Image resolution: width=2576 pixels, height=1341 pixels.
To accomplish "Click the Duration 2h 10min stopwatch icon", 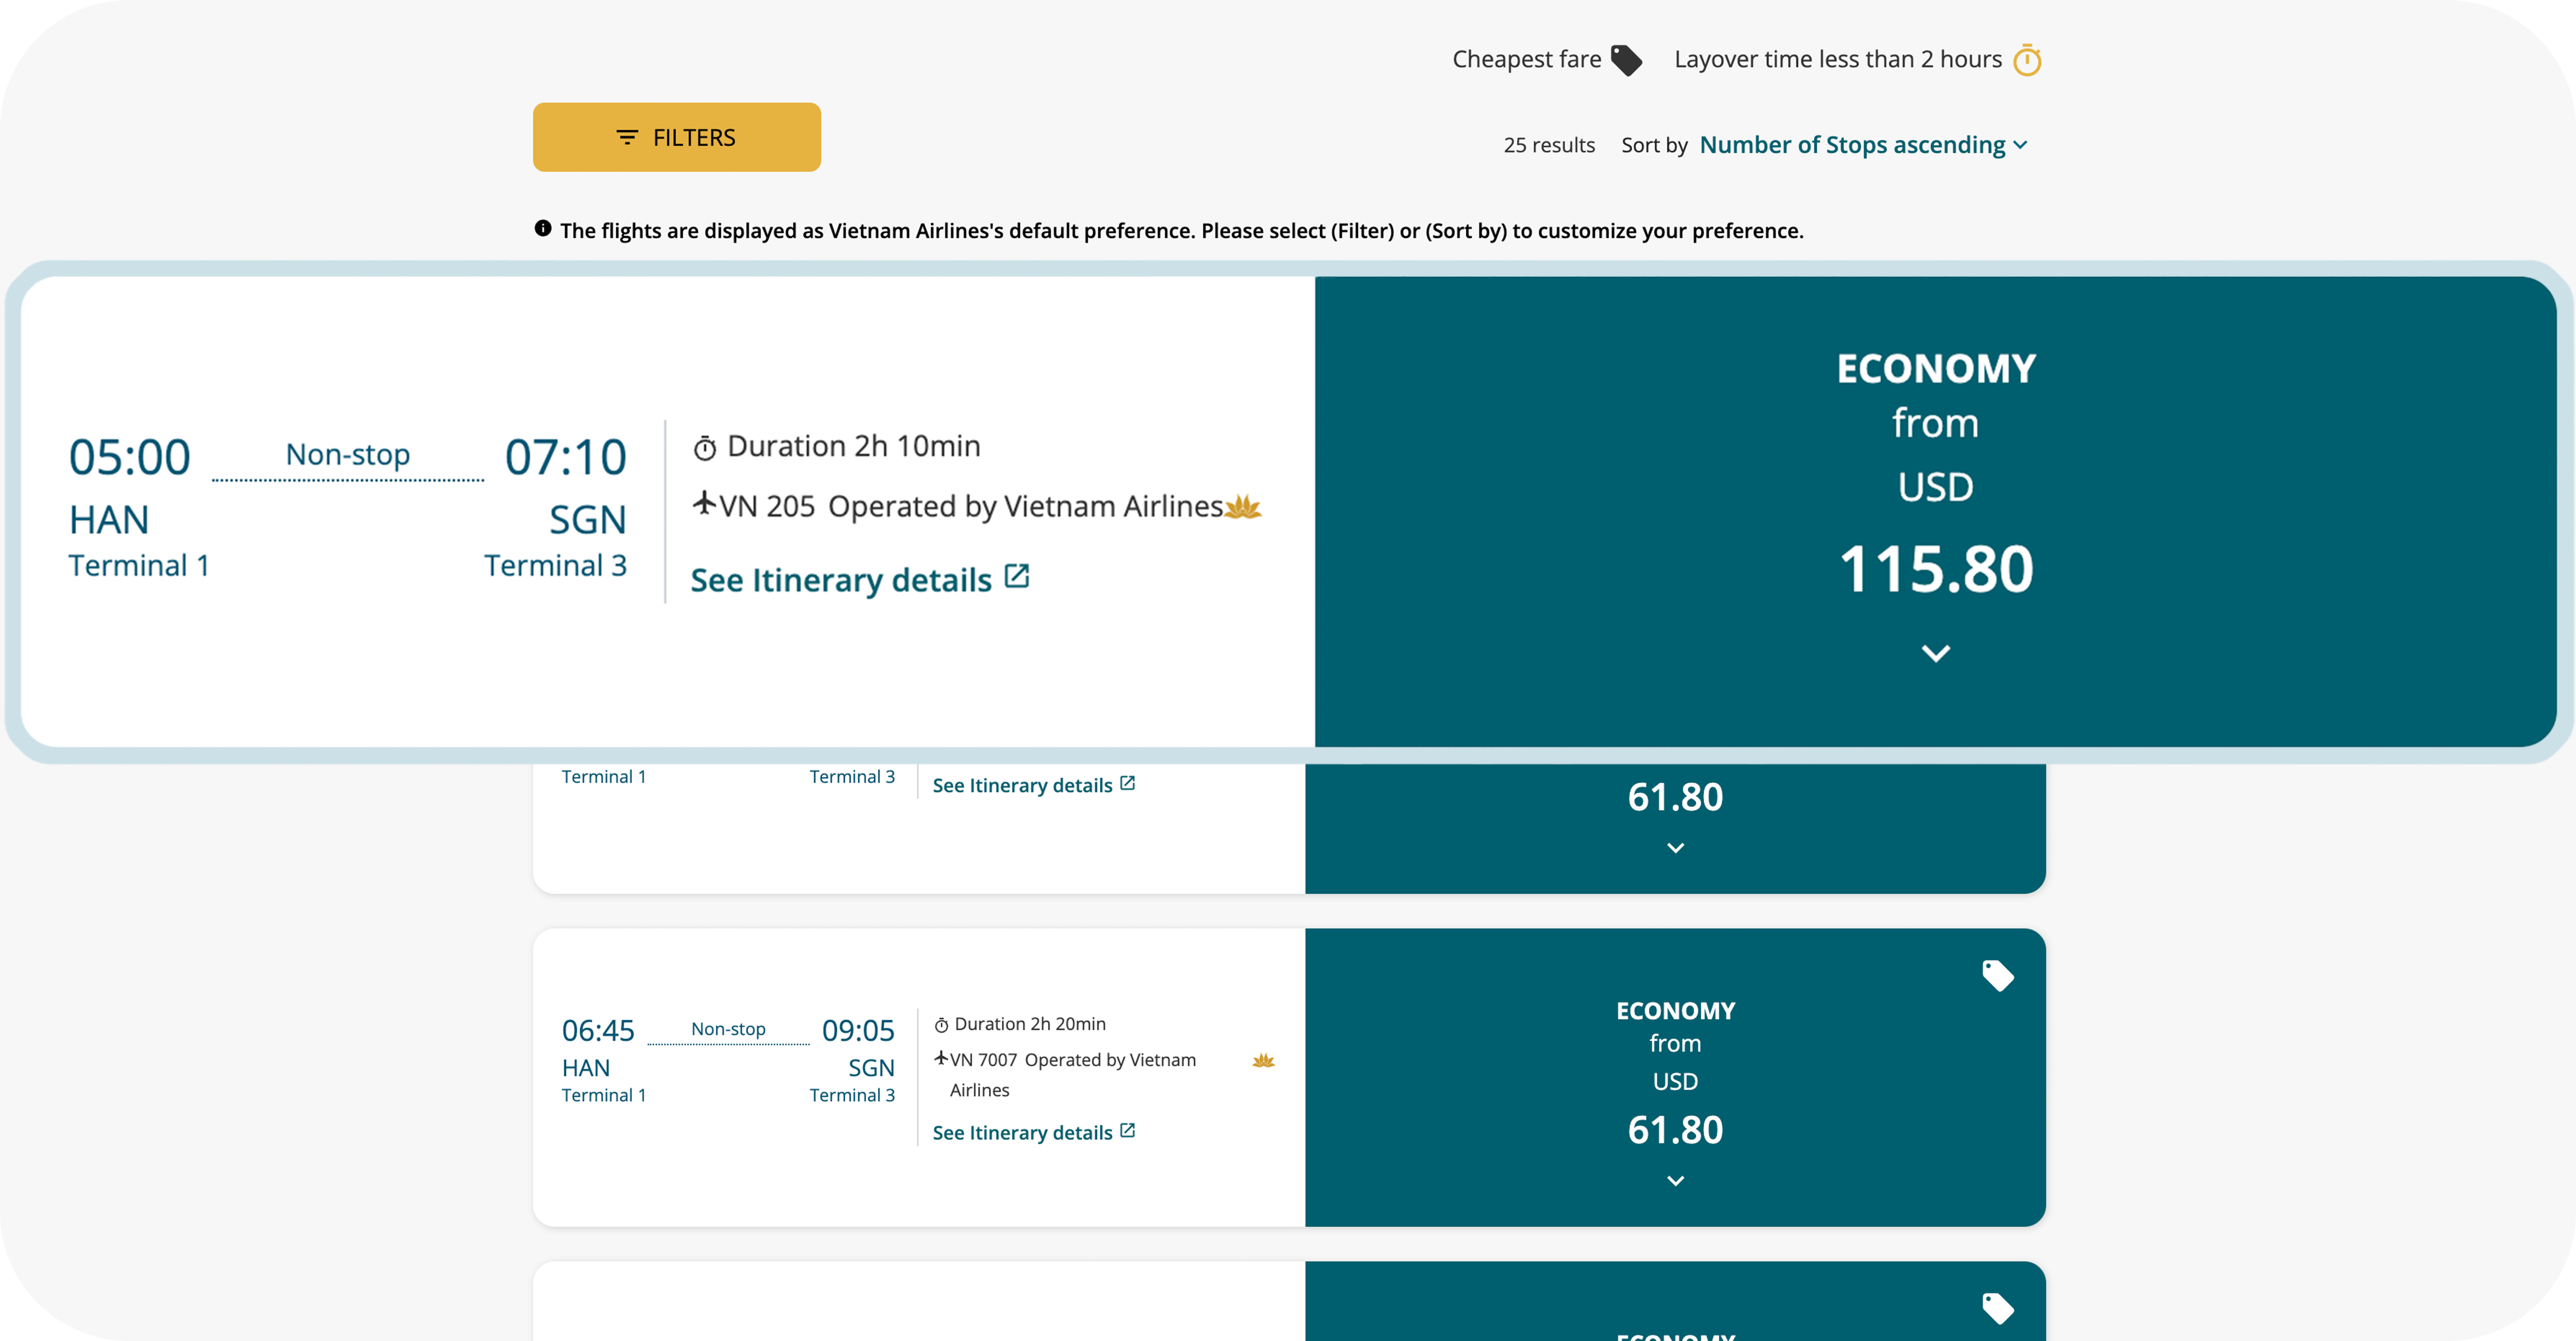I will point(704,447).
